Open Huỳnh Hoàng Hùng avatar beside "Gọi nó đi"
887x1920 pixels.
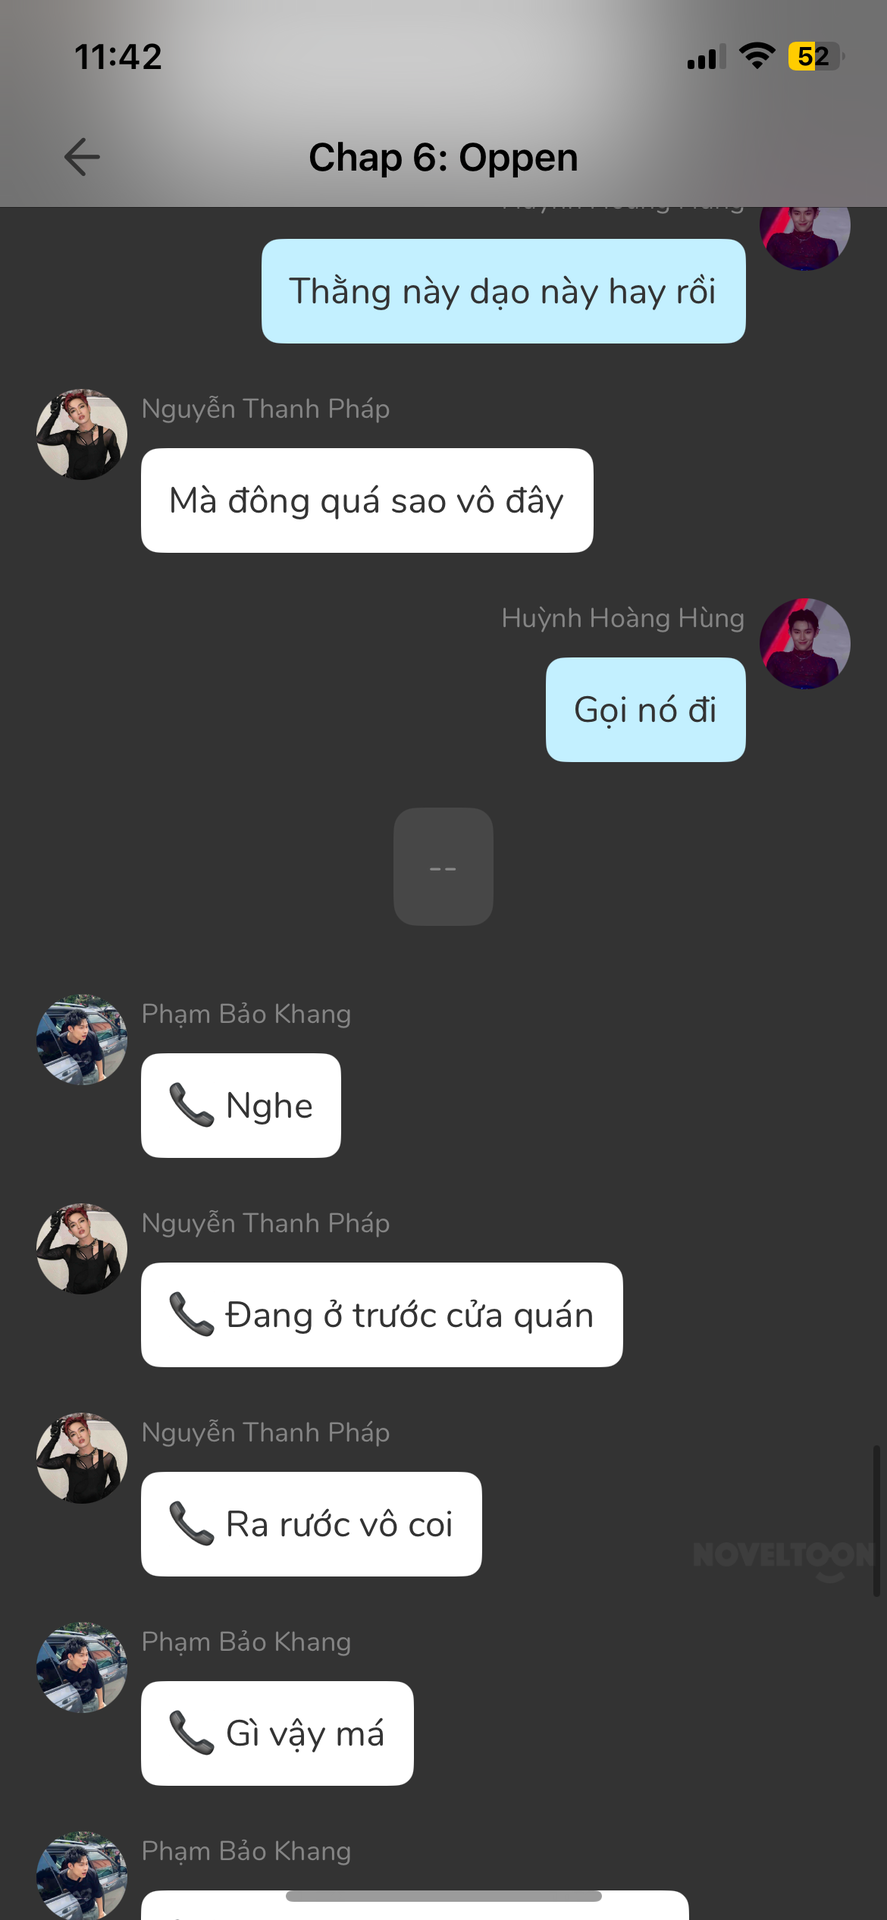coord(805,643)
